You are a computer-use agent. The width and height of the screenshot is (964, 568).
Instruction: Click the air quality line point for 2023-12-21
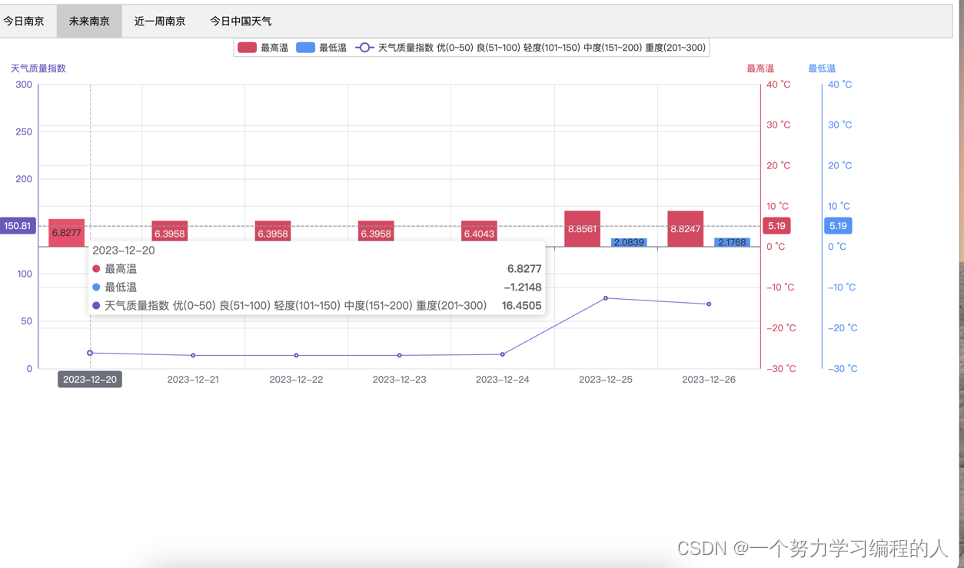(x=193, y=355)
